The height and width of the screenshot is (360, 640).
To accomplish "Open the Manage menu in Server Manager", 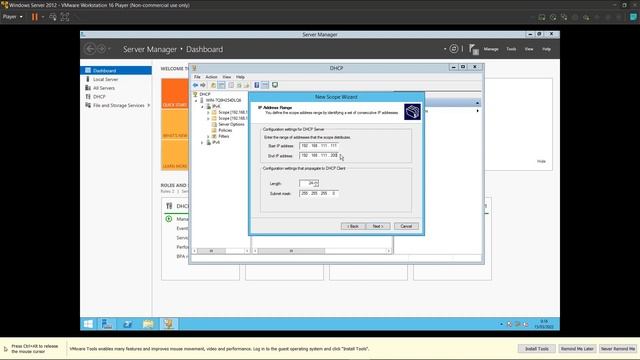I will pyautogui.click(x=491, y=49).
